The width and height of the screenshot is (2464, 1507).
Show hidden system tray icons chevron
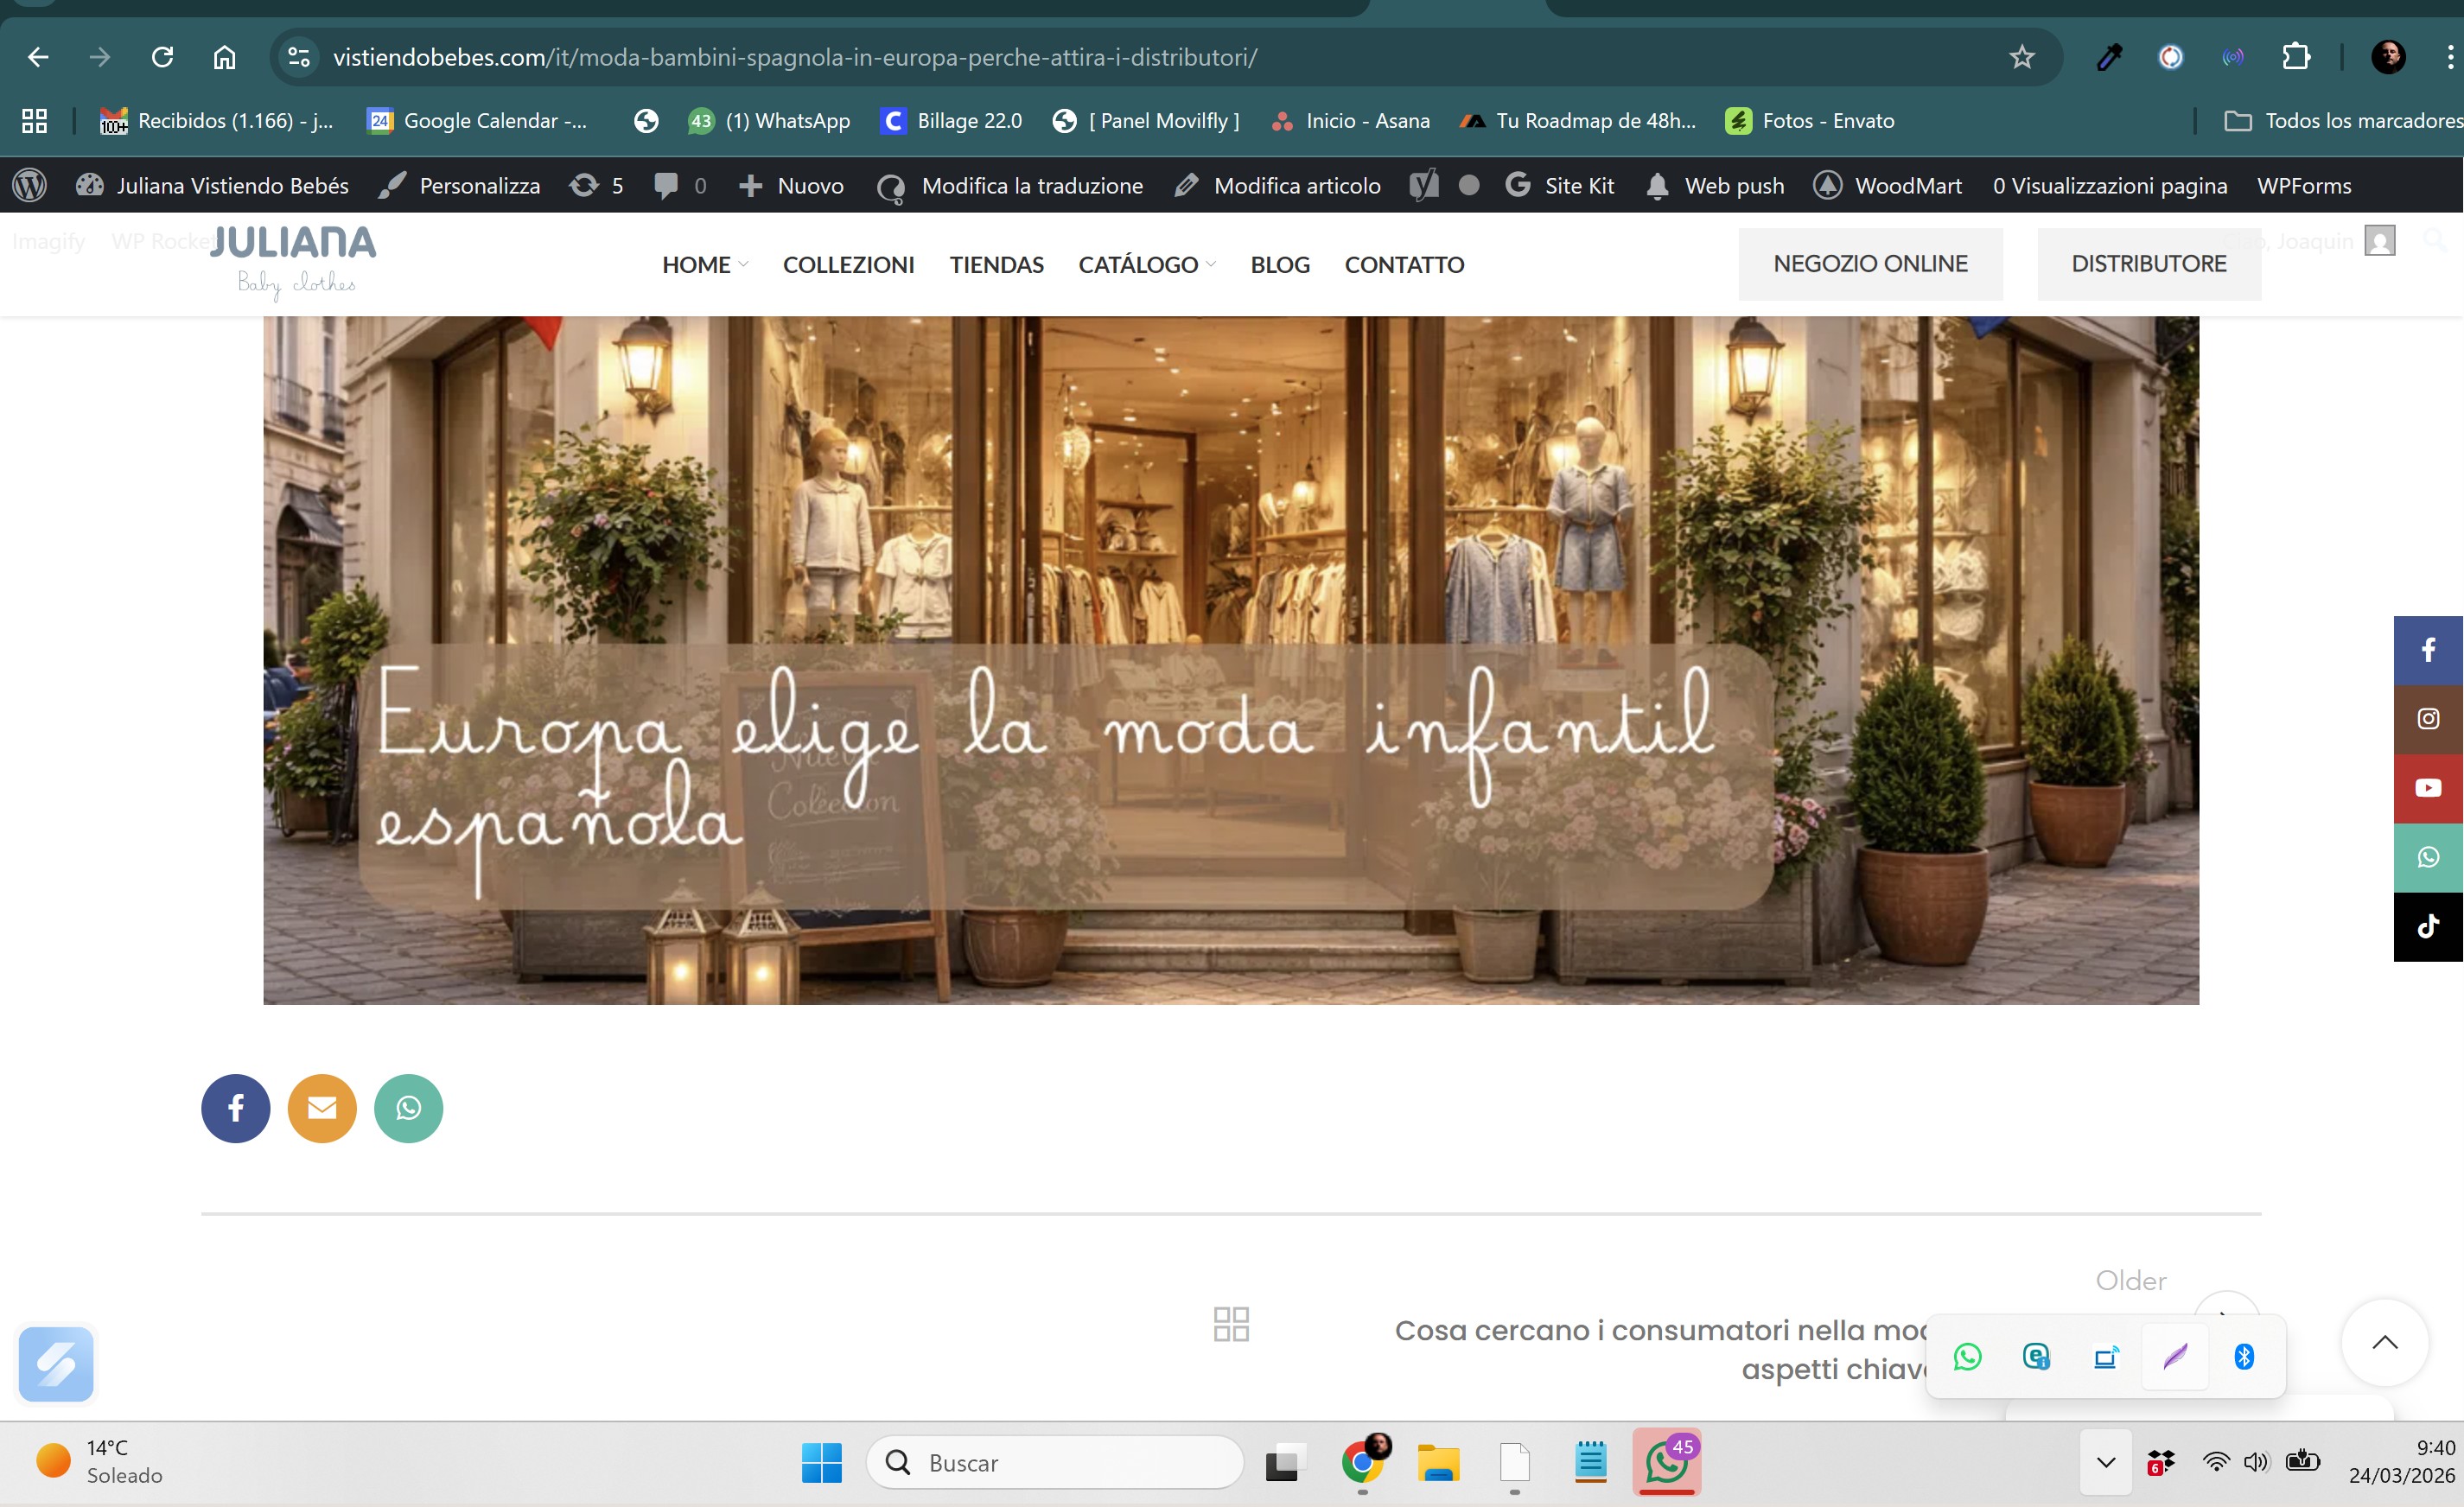(x=2105, y=1462)
